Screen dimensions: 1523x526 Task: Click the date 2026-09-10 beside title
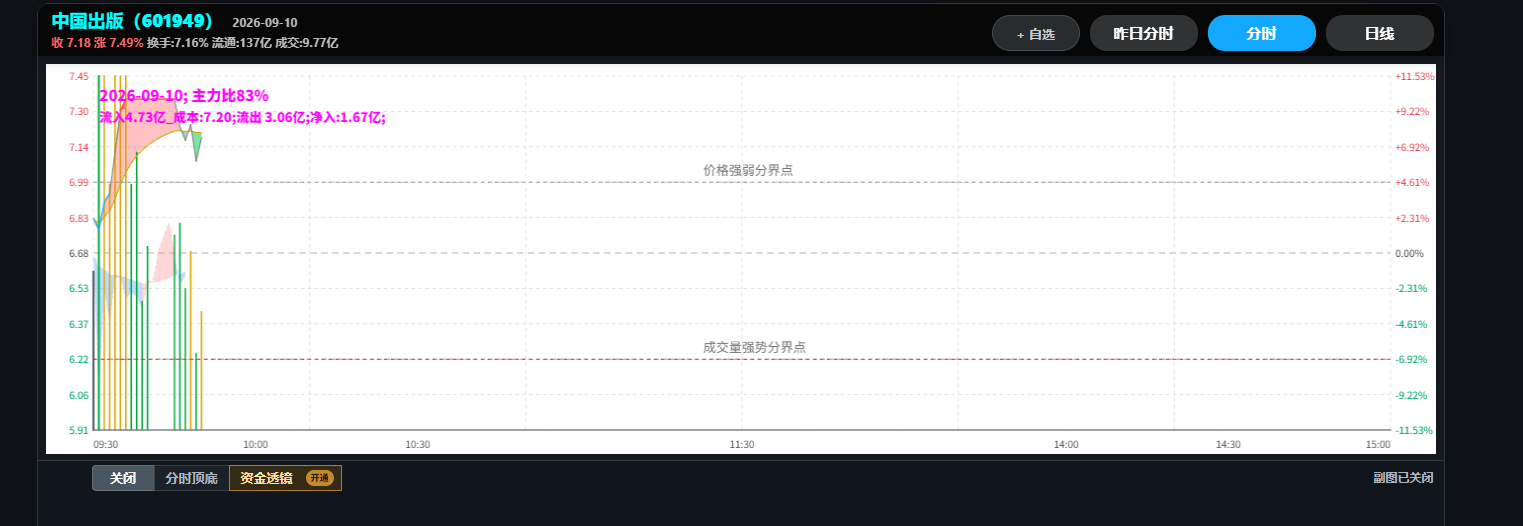point(265,22)
